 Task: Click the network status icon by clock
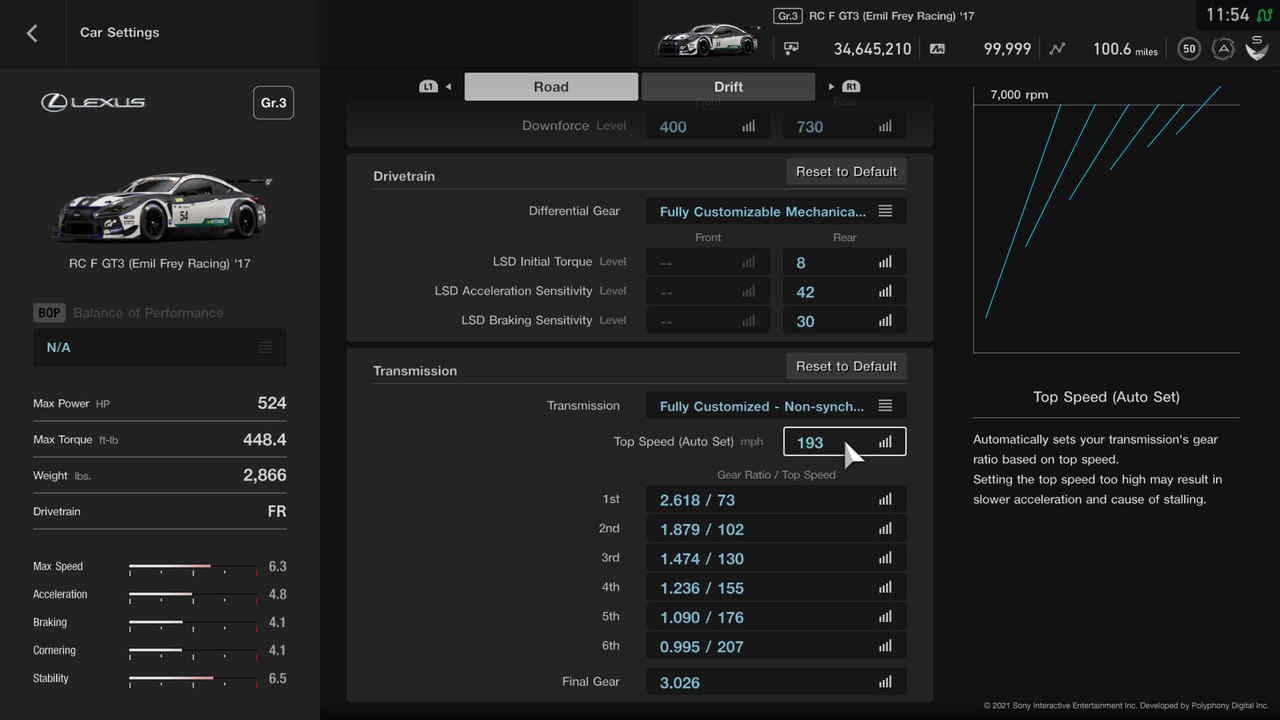(x=1264, y=15)
